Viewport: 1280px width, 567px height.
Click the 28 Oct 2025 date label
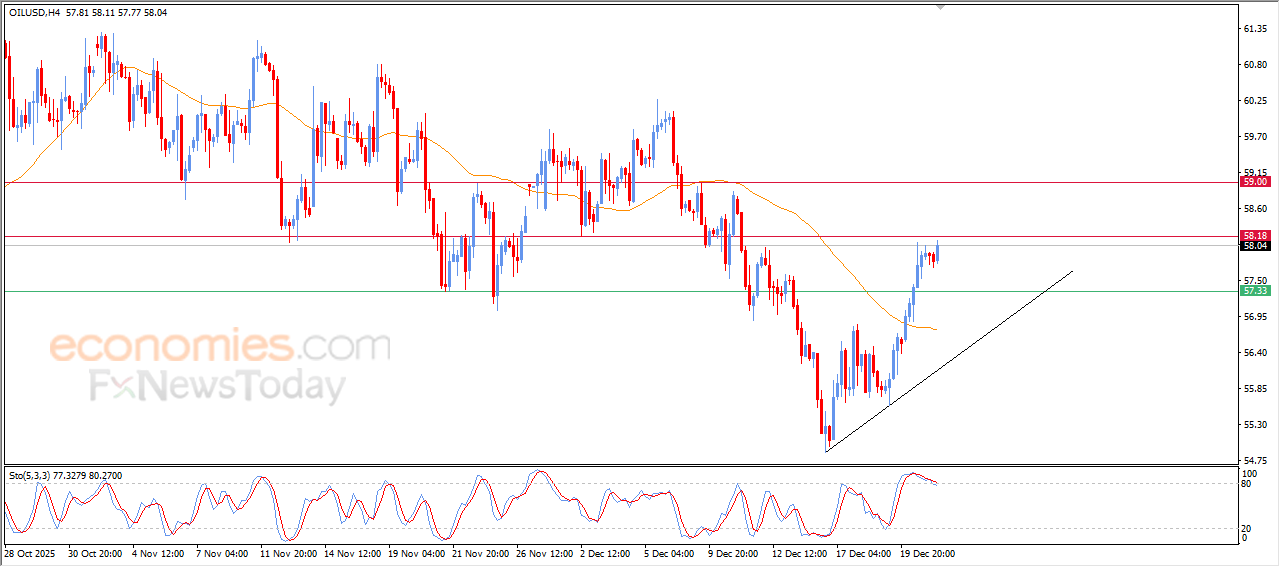pyautogui.click(x=29, y=552)
